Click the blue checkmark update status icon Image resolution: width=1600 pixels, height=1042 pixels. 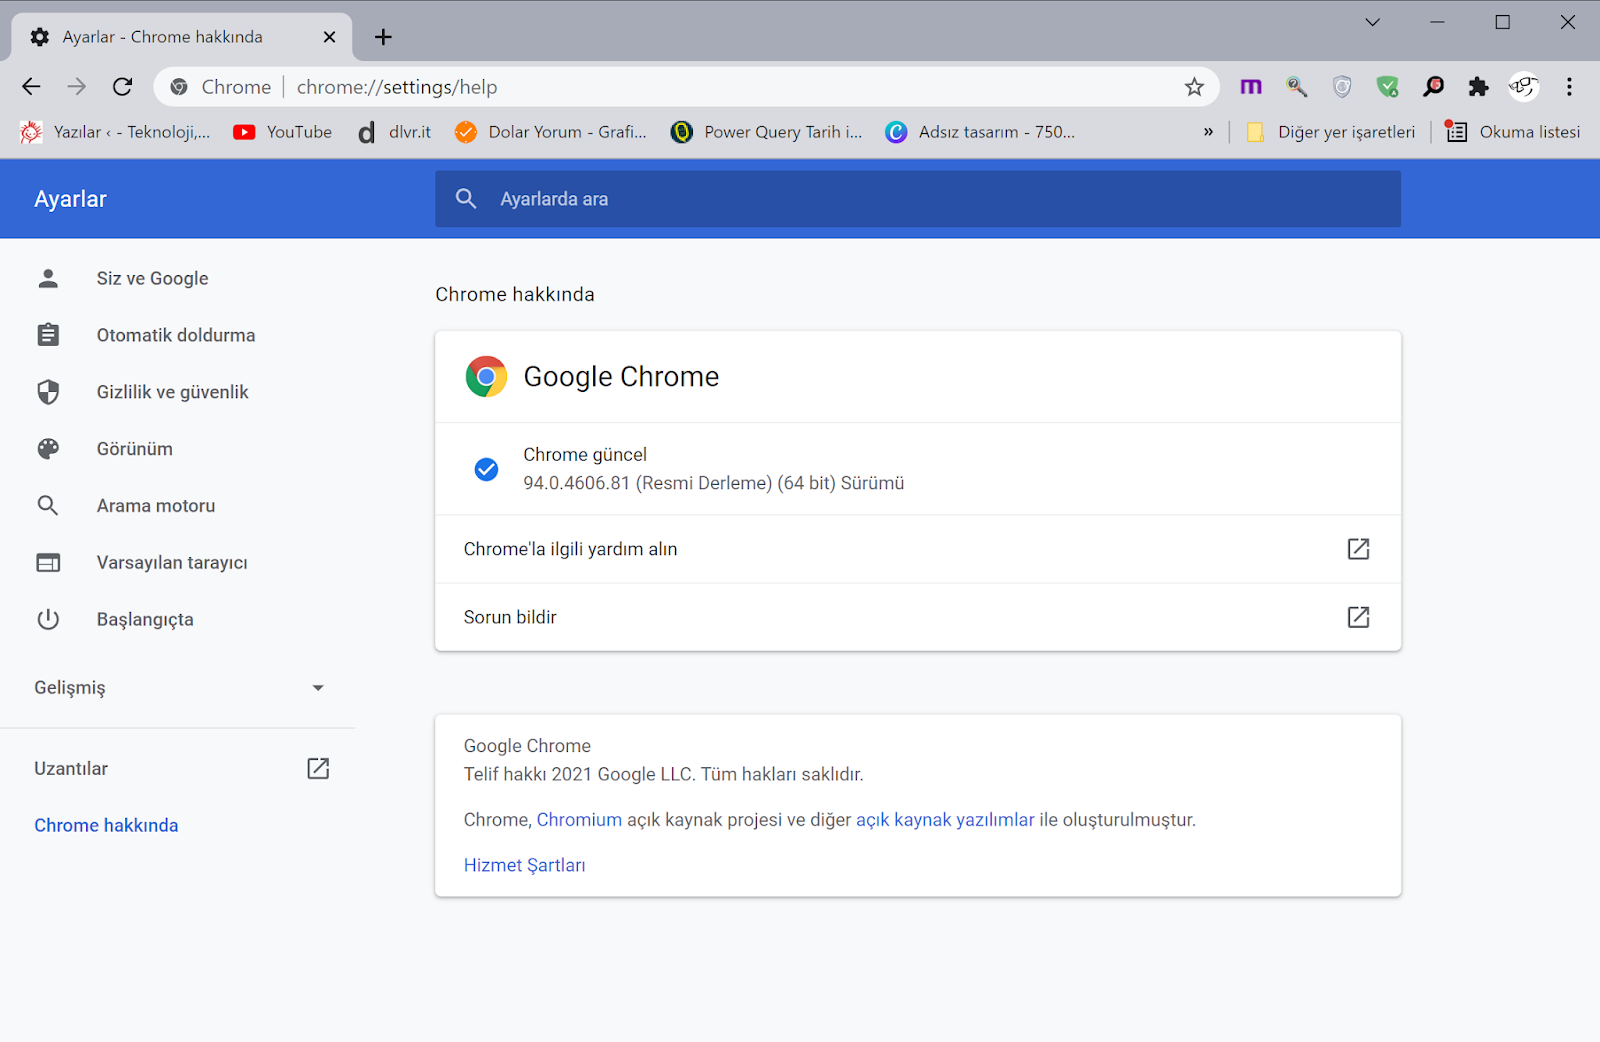[x=486, y=469]
